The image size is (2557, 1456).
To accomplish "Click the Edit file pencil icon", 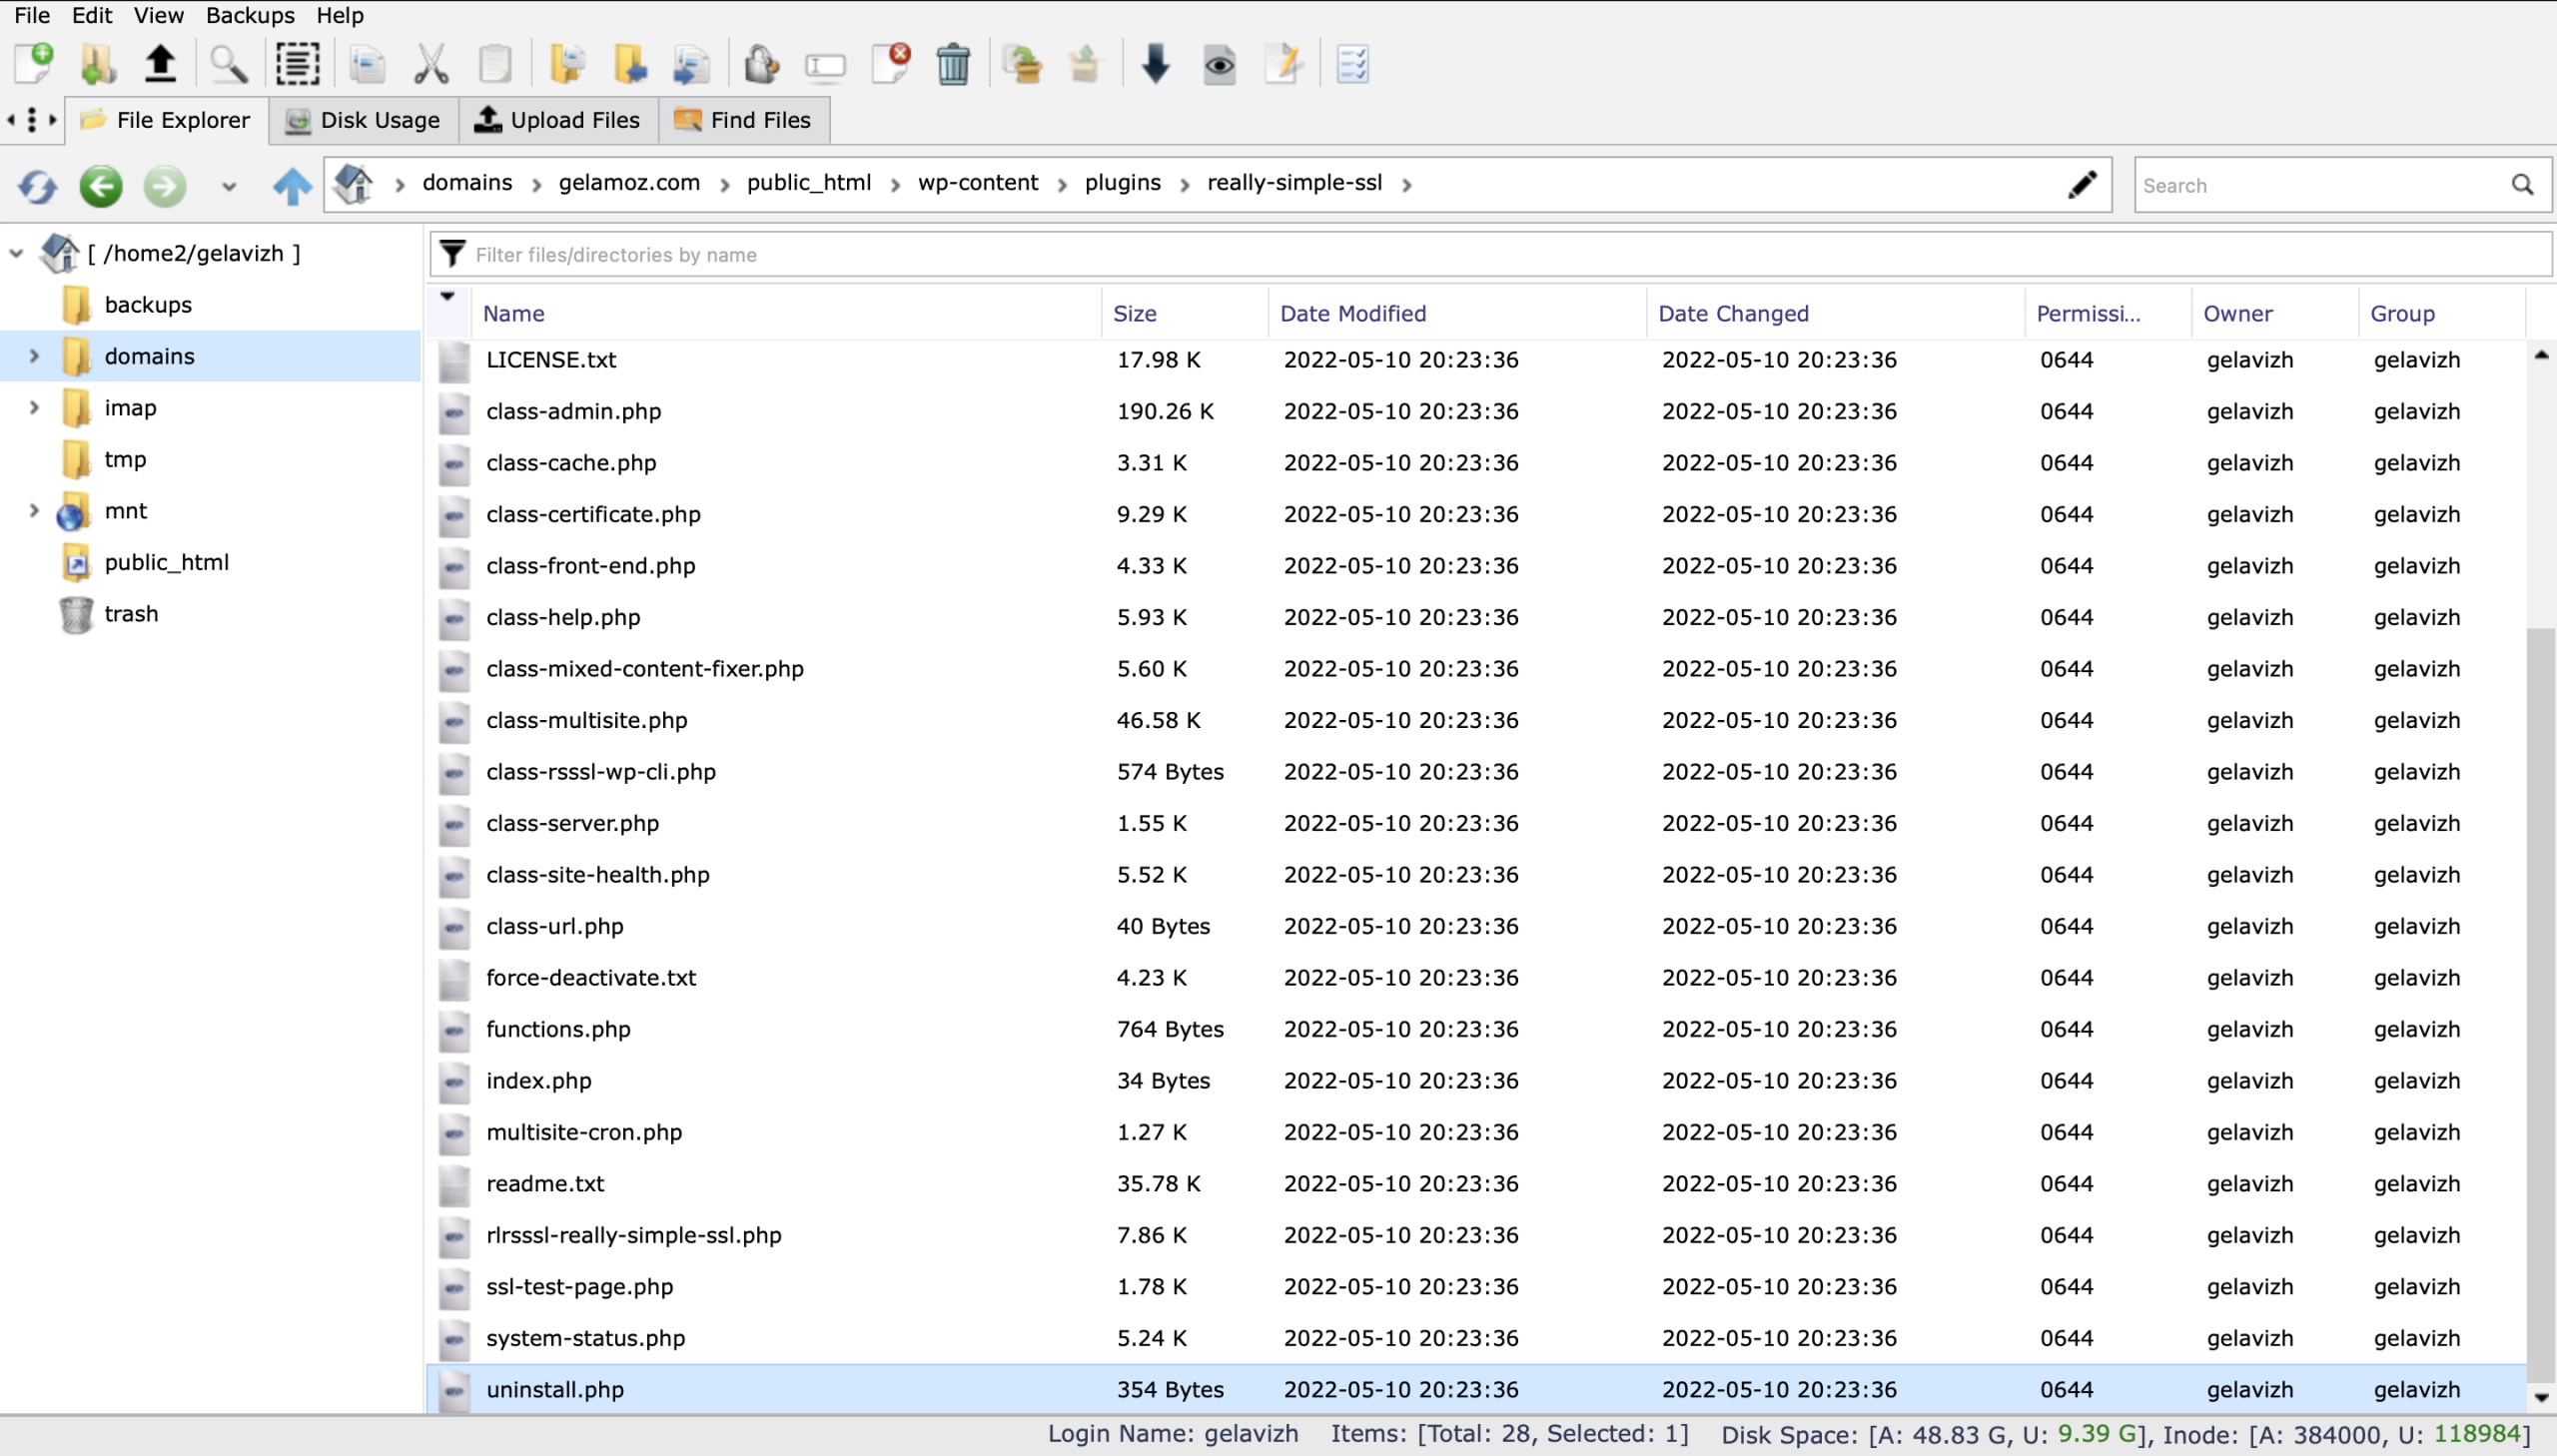I will pos(1283,64).
